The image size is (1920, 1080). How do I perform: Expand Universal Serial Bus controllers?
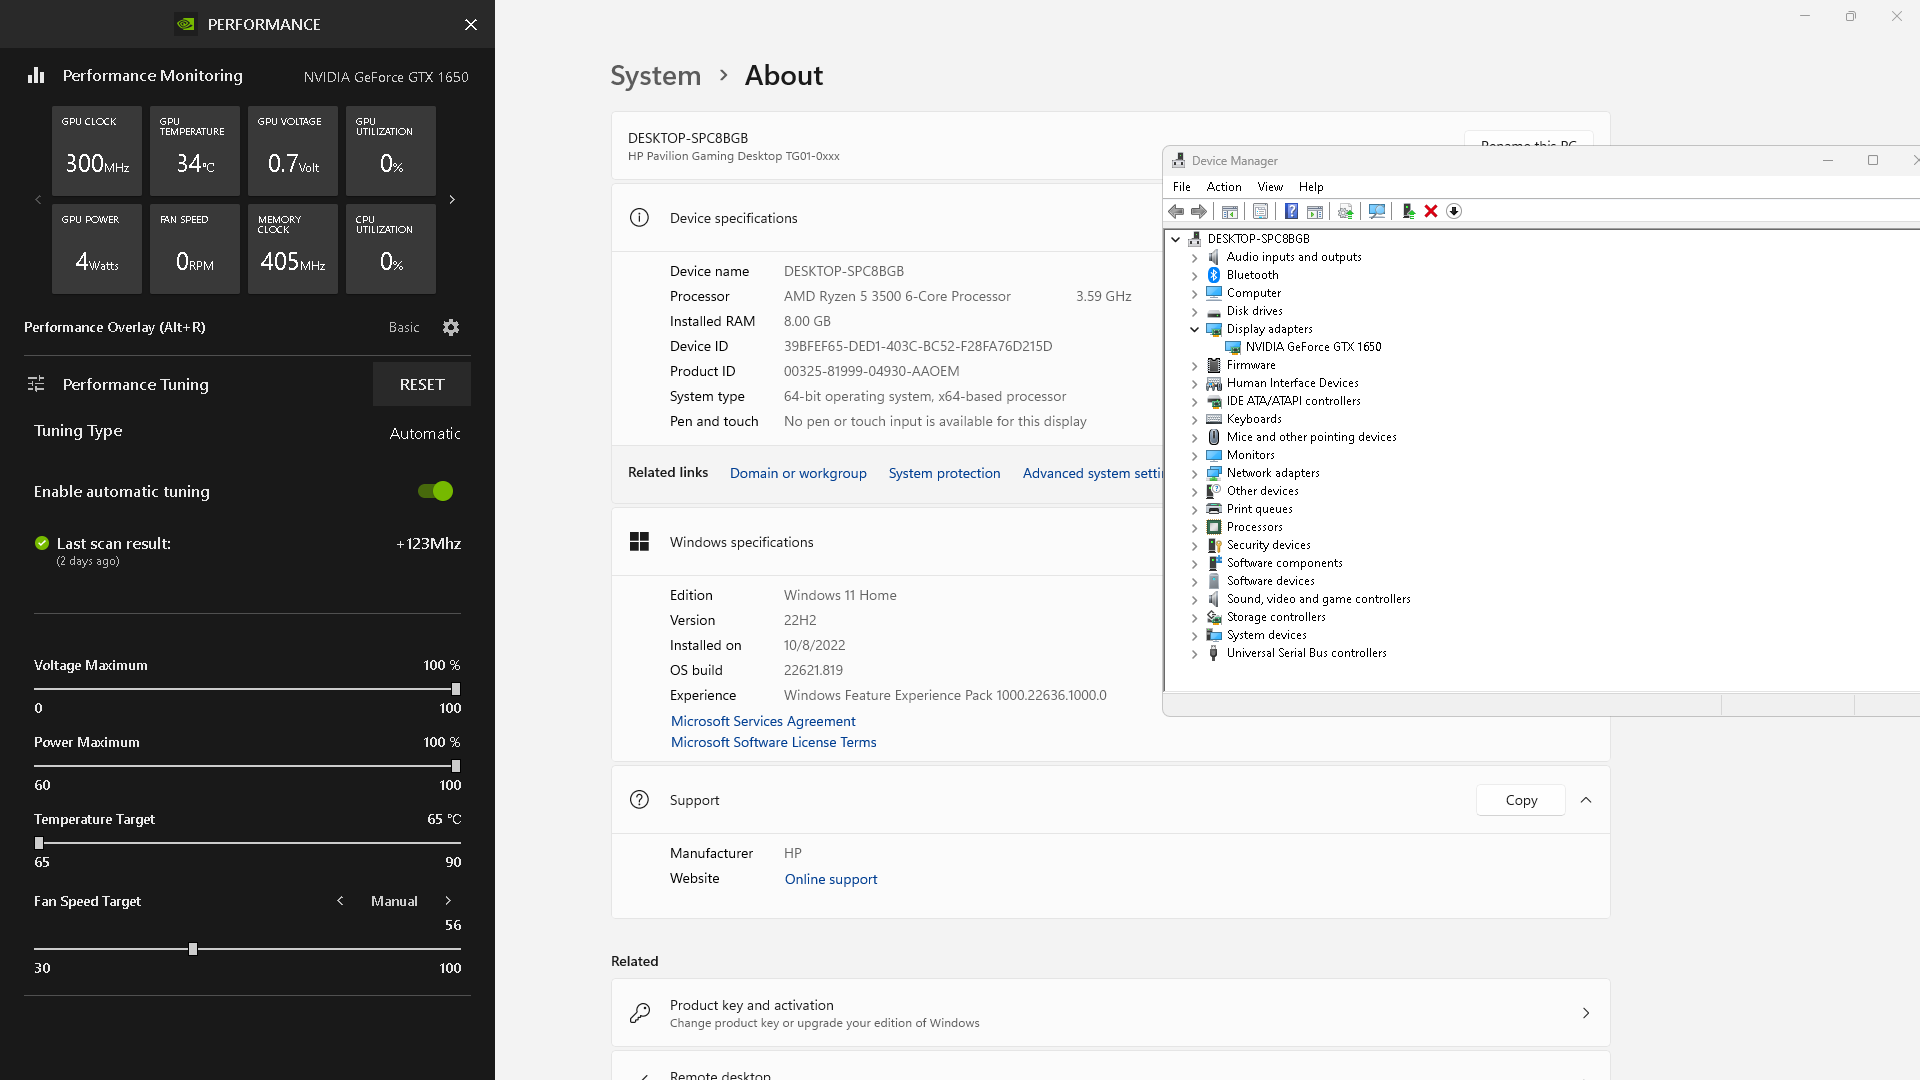[1194, 653]
